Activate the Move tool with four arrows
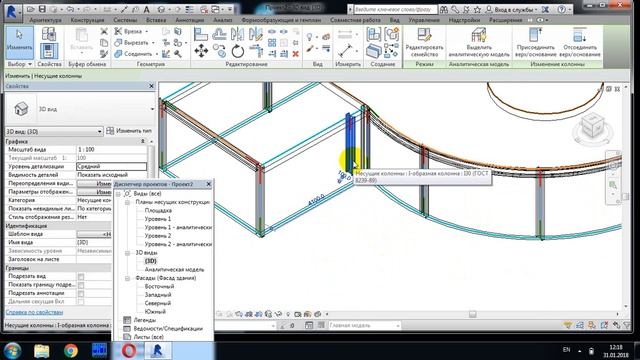Screen dimensions: 640x360 pyautogui.click(x=201, y=51)
